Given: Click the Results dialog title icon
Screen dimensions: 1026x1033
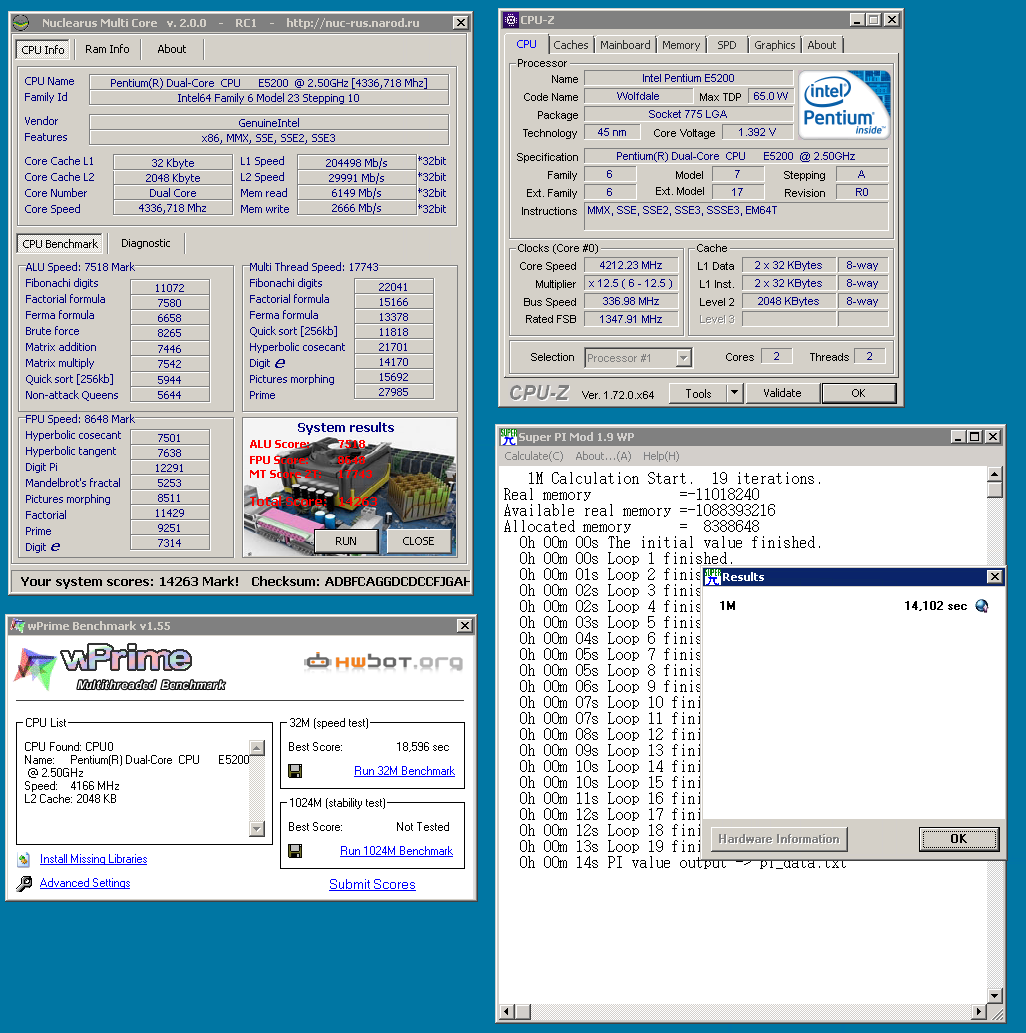Looking at the screenshot, I should pos(712,576).
